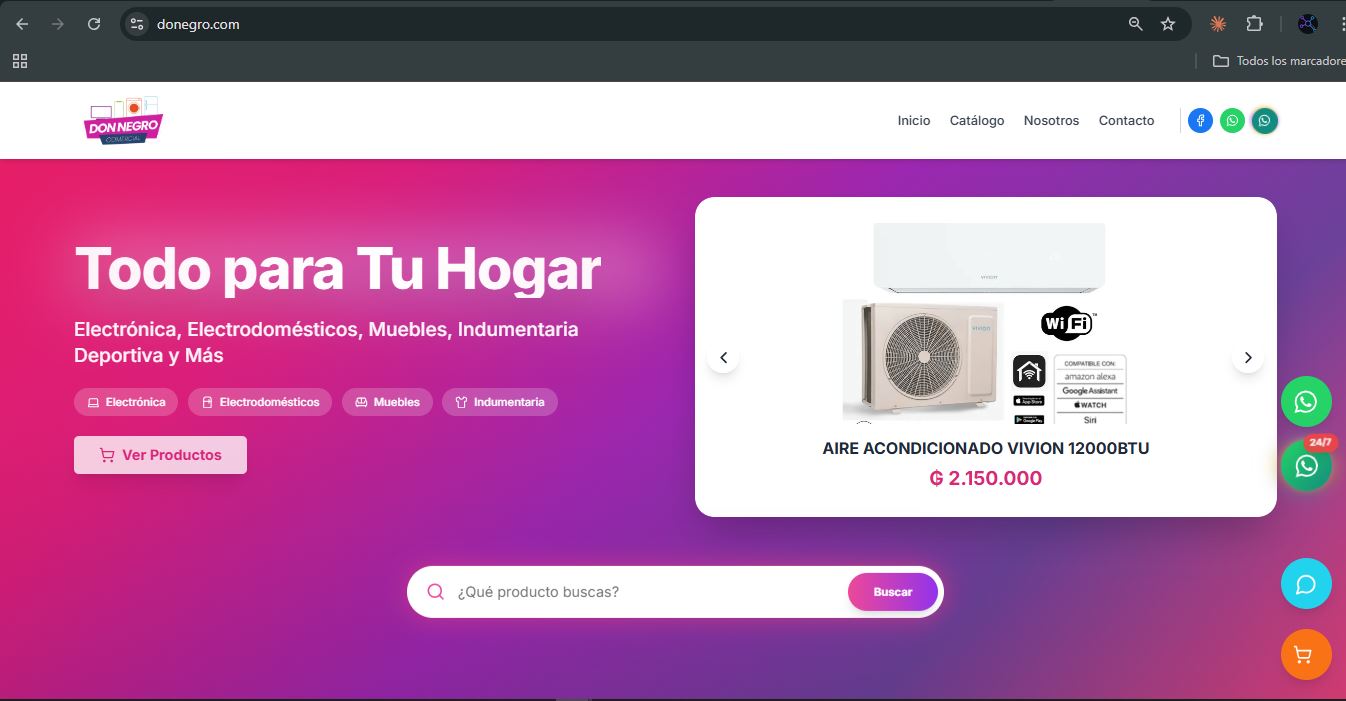Click the Buscar button

pos(893,592)
